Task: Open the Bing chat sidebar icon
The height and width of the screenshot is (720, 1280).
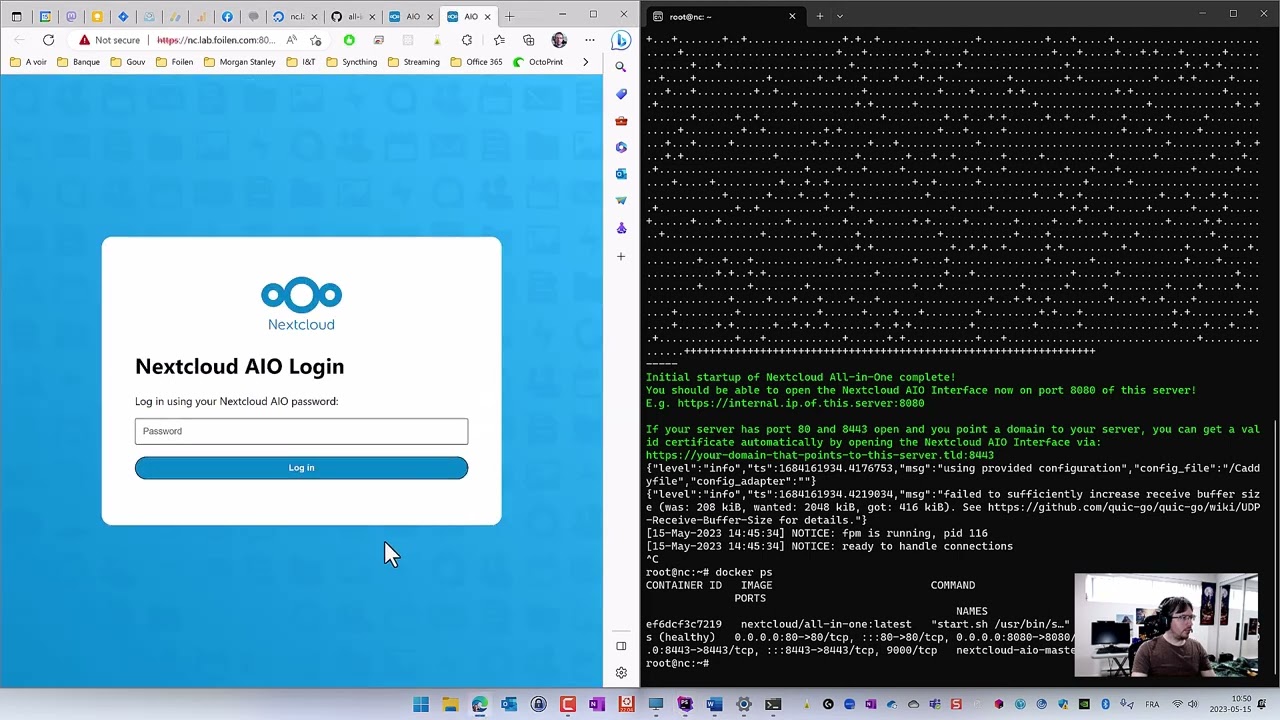Action: pyautogui.click(x=621, y=40)
